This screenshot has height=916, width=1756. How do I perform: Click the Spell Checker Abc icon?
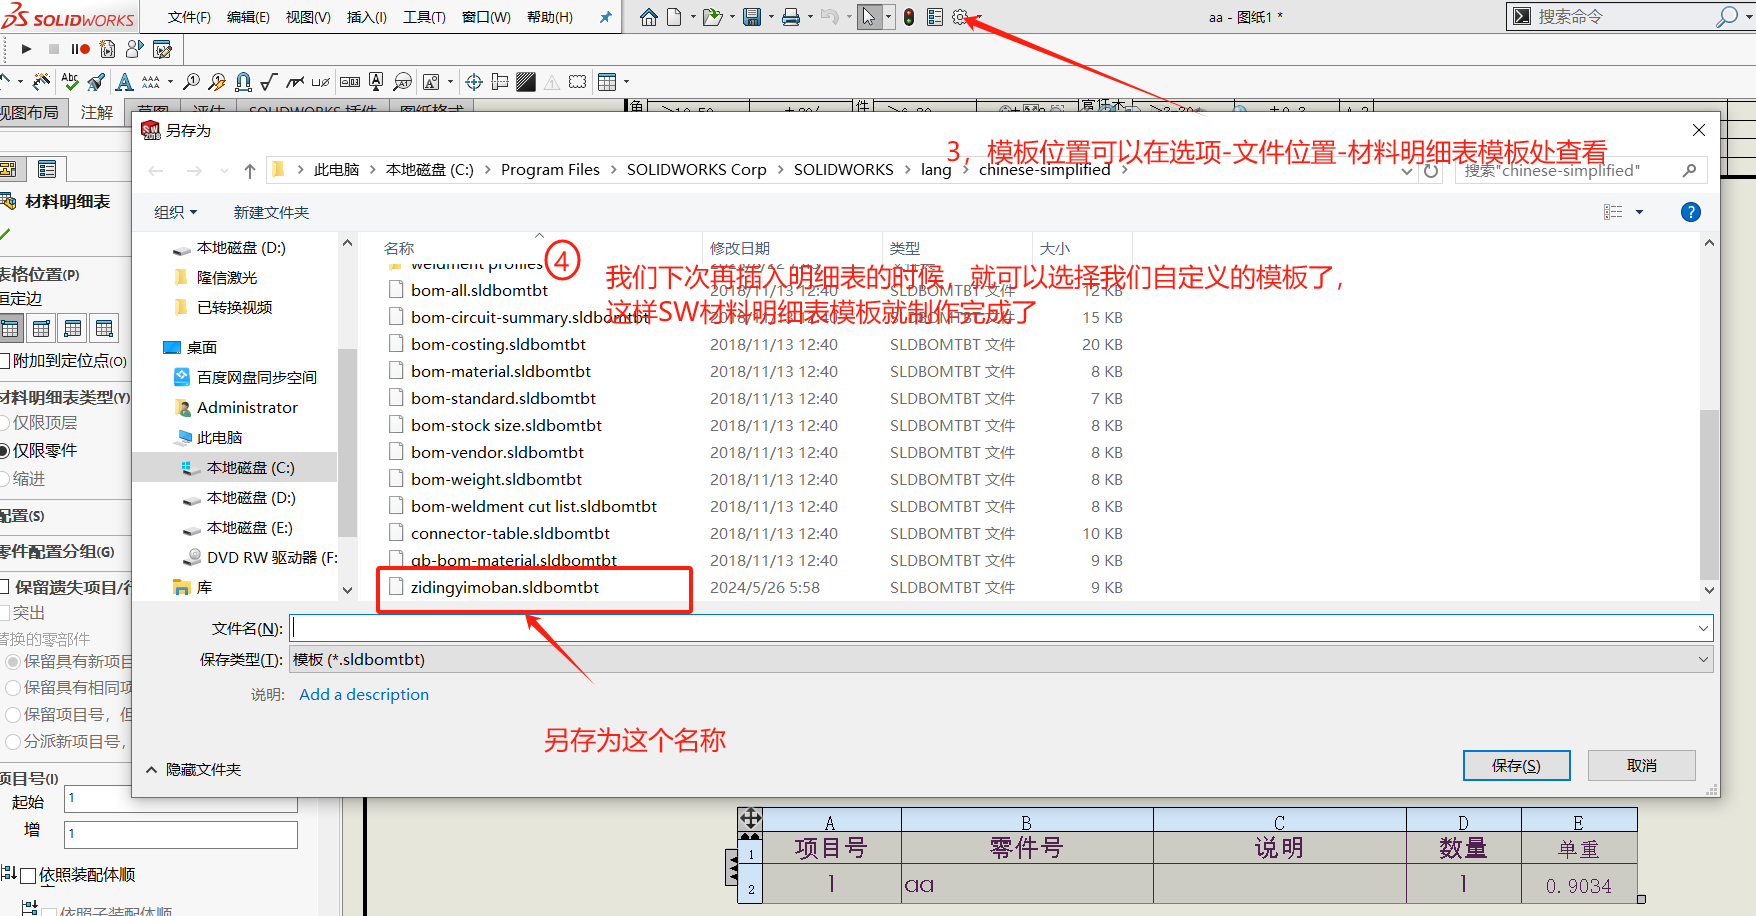click(x=69, y=81)
